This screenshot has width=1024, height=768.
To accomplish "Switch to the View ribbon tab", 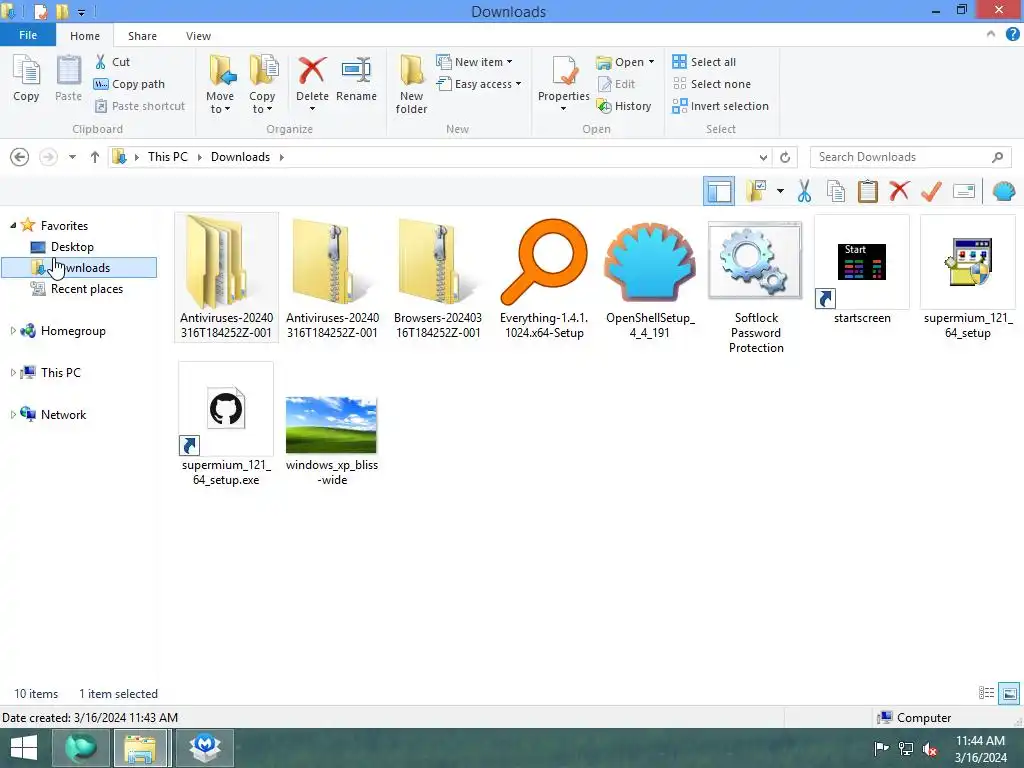I will coord(199,36).
